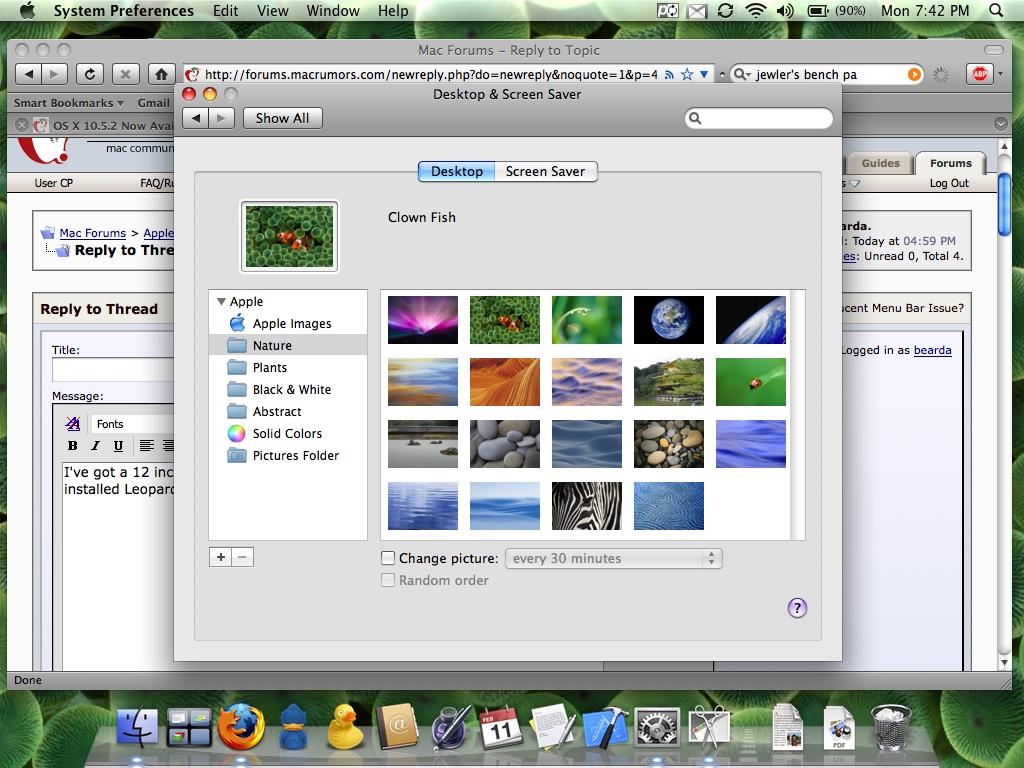Choose the zebra stripes wallpaper thumbnail
The width and height of the screenshot is (1024, 768).
[586, 506]
